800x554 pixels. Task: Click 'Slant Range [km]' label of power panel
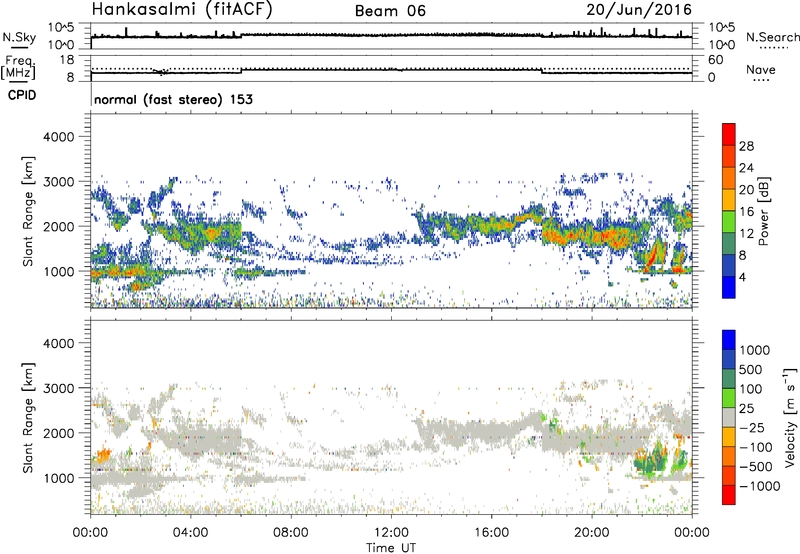point(28,211)
